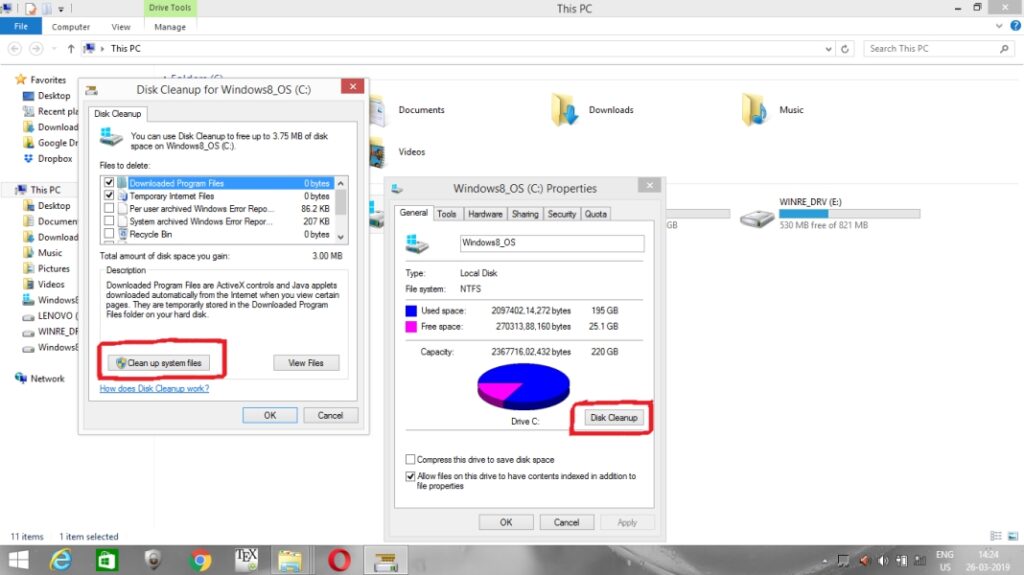
Task: Open File Explorer taskbar icon
Action: [290, 561]
